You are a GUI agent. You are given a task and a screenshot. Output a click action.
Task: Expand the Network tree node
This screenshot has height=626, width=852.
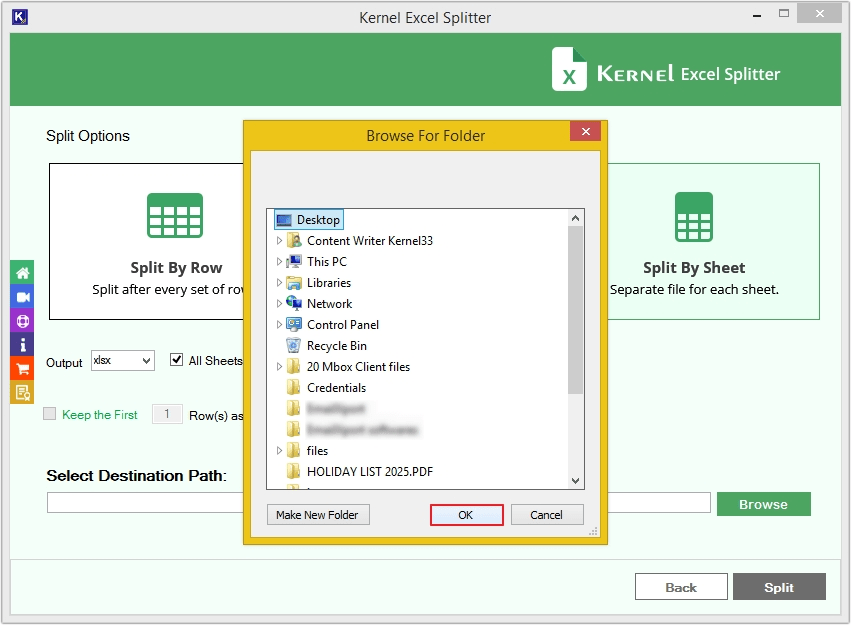point(279,304)
